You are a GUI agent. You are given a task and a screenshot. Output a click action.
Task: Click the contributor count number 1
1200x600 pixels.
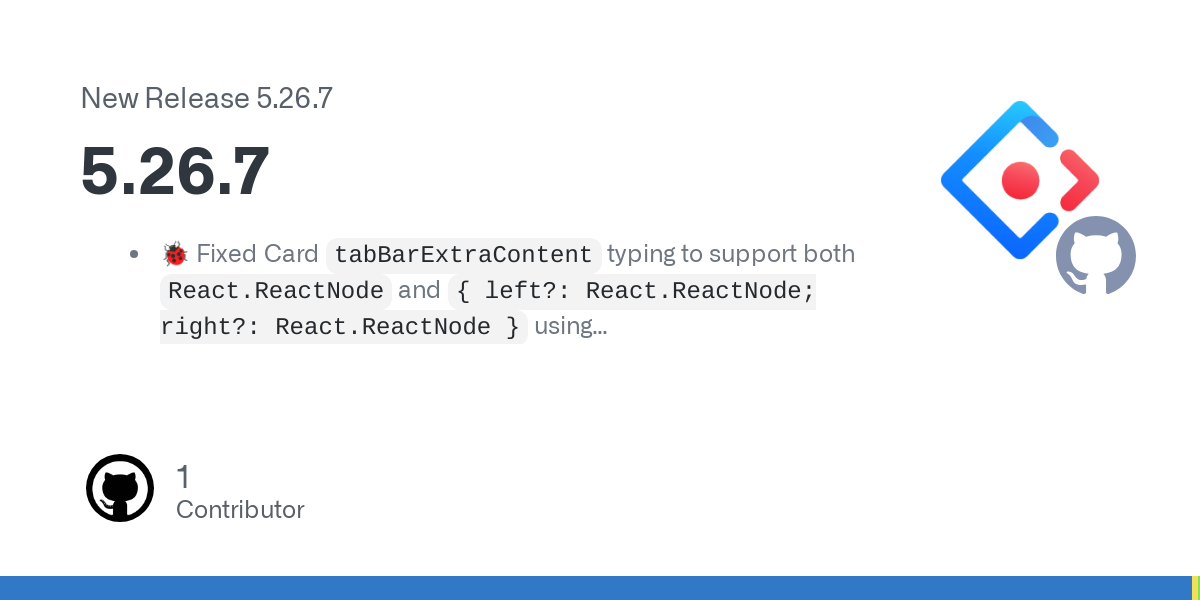(x=183, y=477)
